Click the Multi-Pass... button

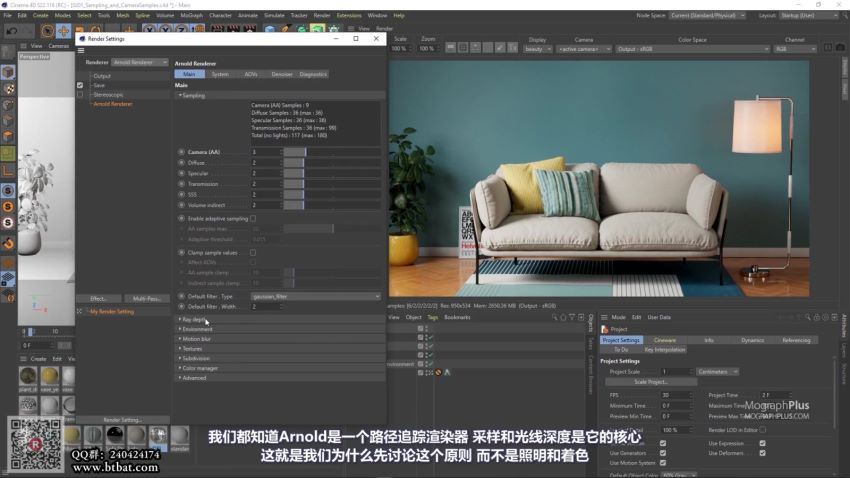[x=146, y=299]
